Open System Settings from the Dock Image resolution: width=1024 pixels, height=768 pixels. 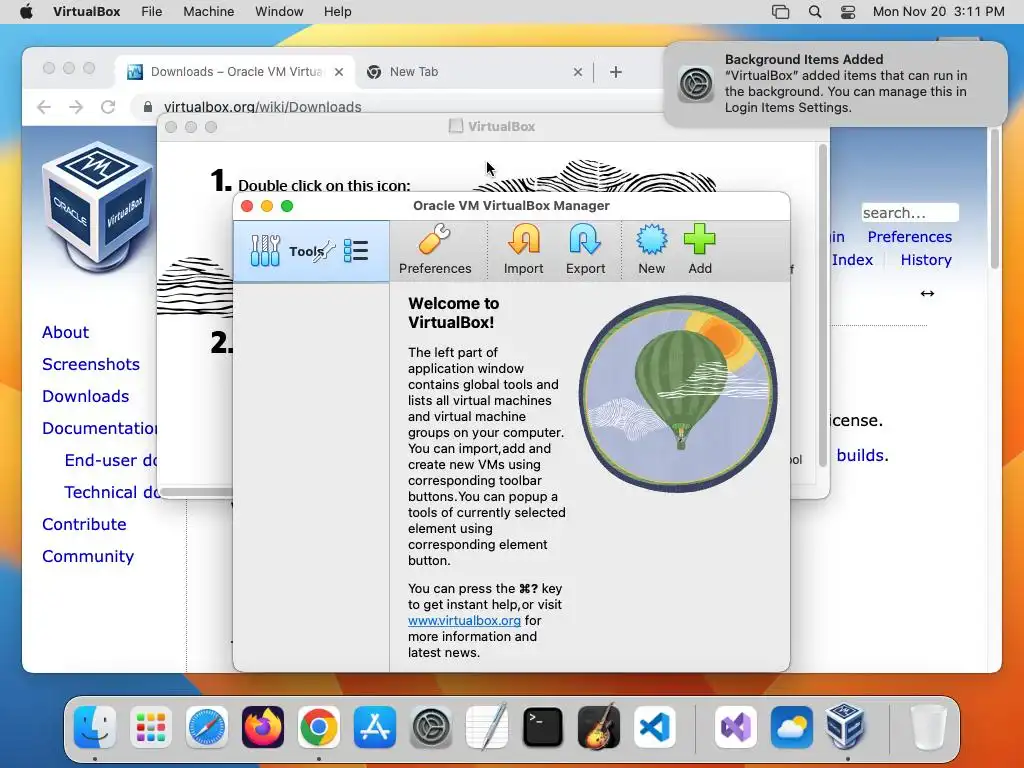pos(431,727)
